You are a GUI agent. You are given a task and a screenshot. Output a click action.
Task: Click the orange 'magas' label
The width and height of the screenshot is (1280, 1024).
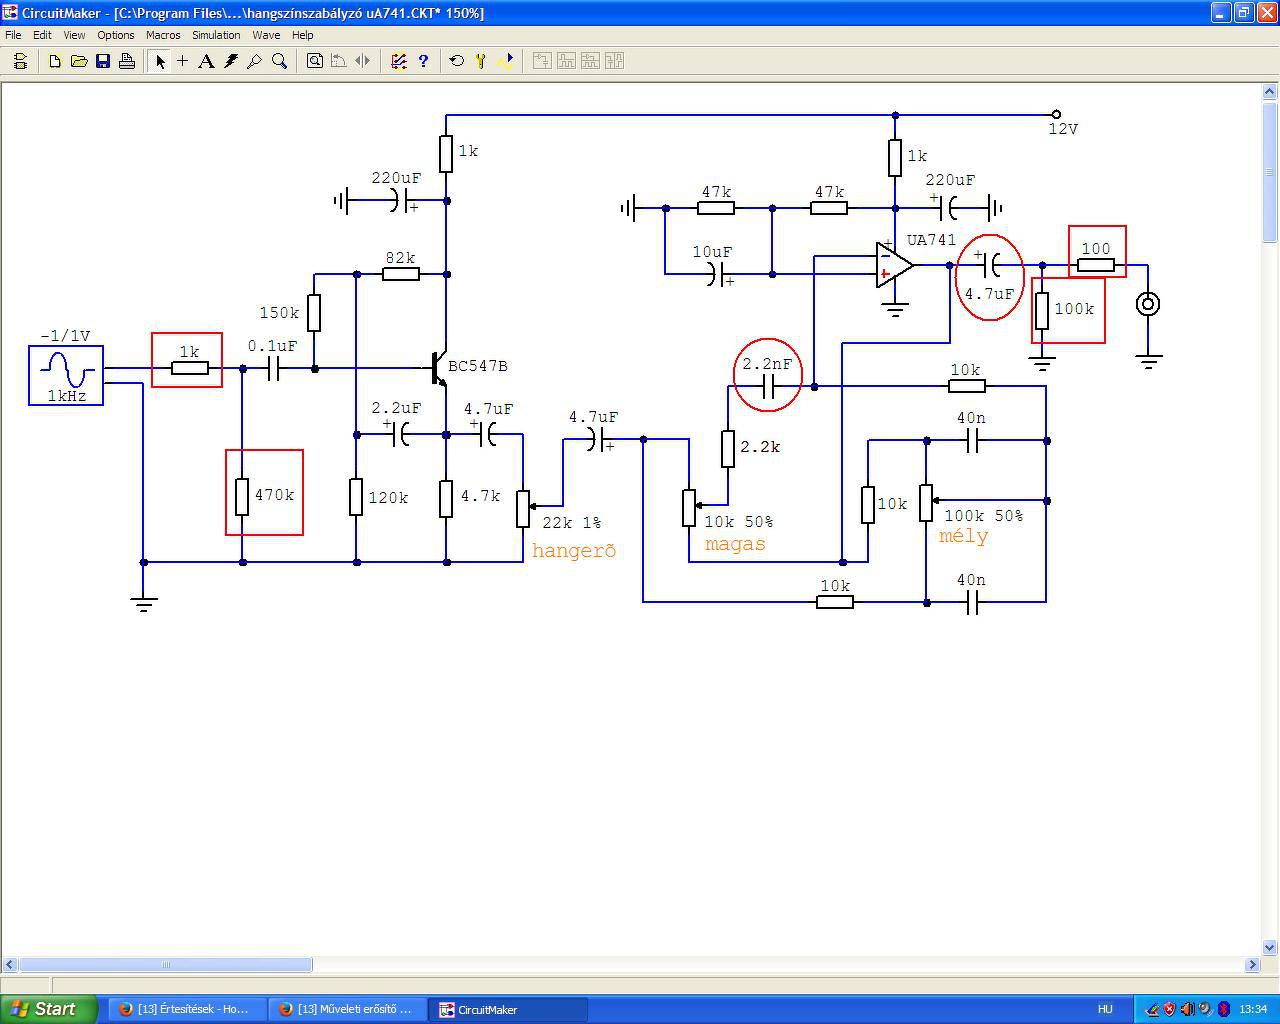click(x=735, y=544)
